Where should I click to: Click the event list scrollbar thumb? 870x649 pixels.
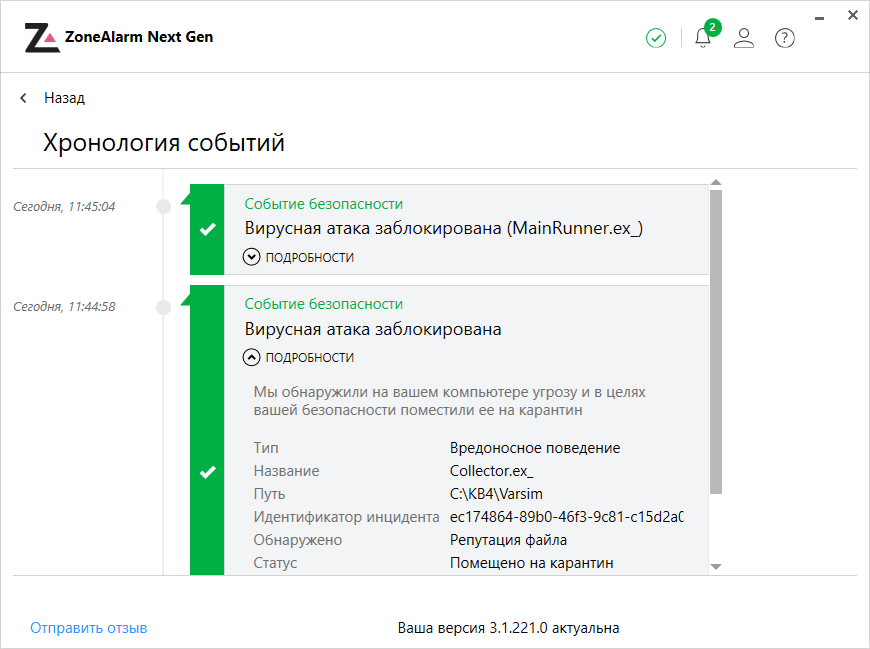coord(716,342)
